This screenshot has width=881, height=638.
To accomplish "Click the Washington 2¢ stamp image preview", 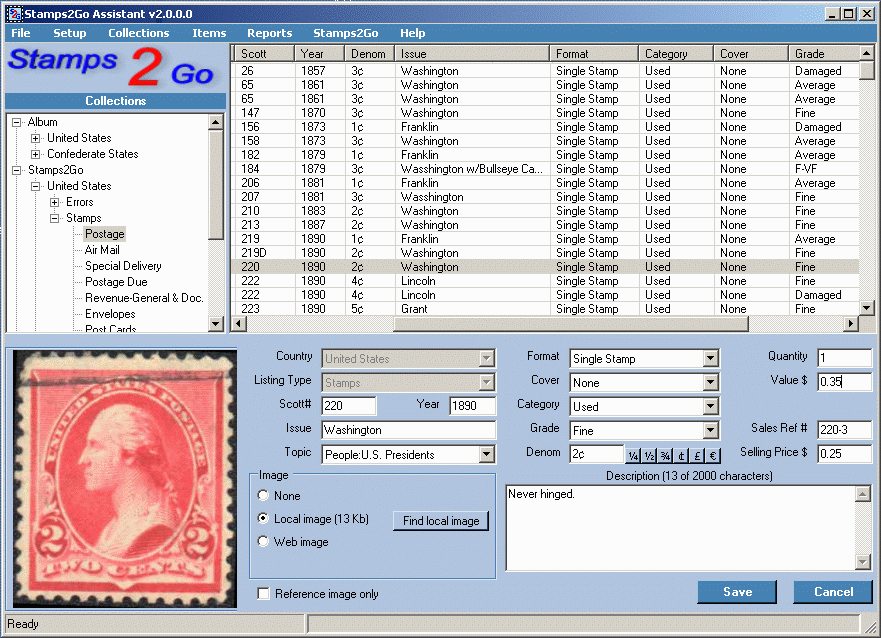I will tap(124, 479).
